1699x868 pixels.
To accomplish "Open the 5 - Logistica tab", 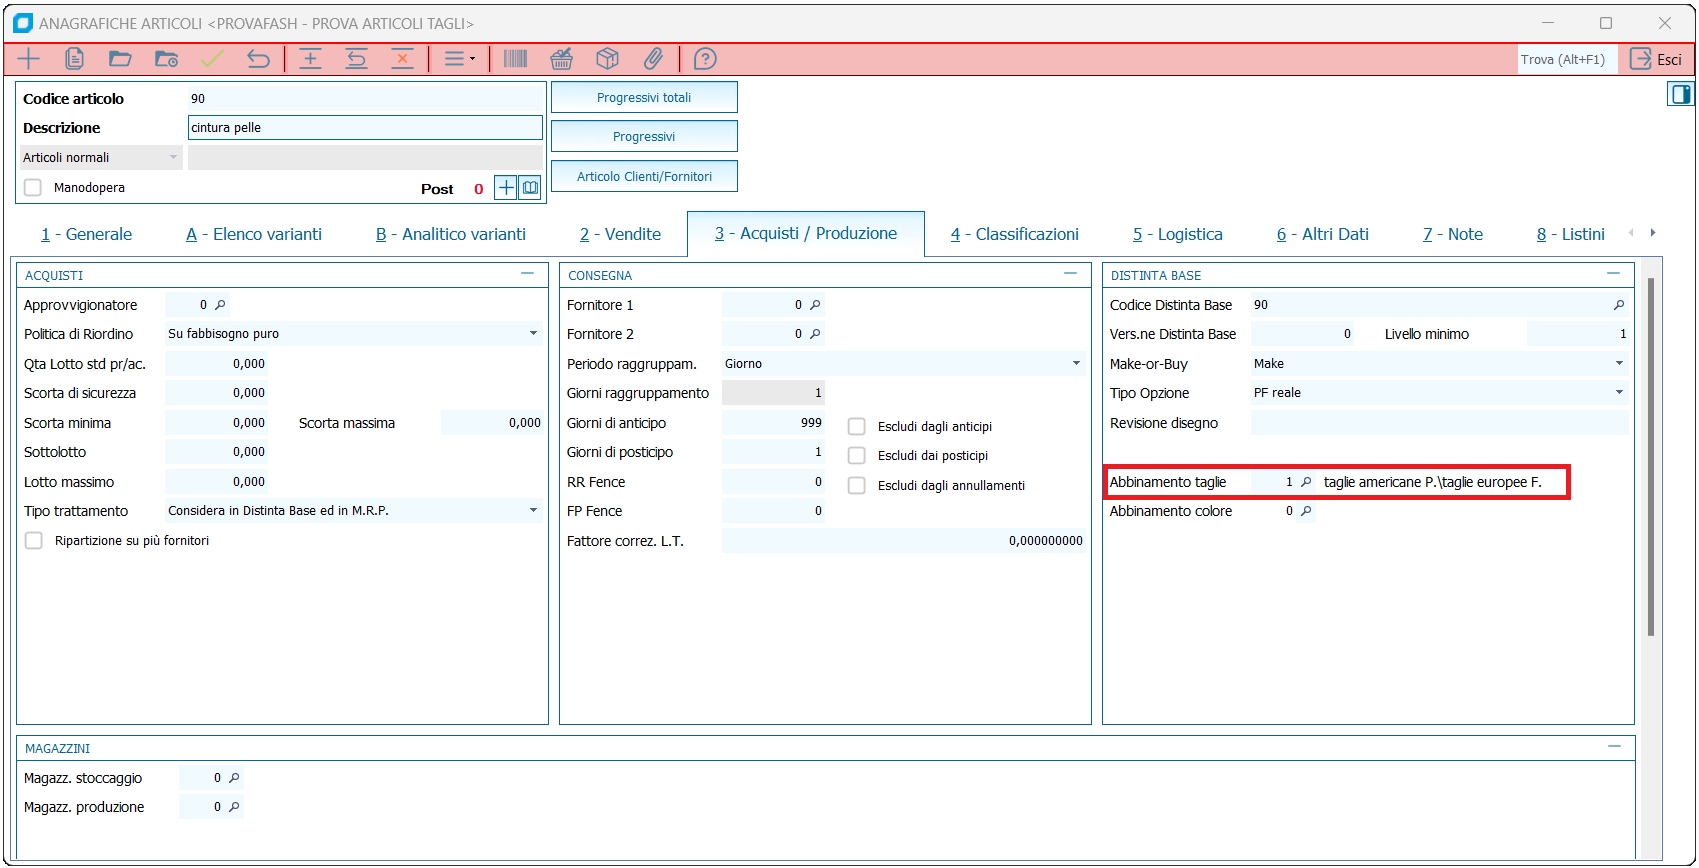I will [x=1177, y=234].
